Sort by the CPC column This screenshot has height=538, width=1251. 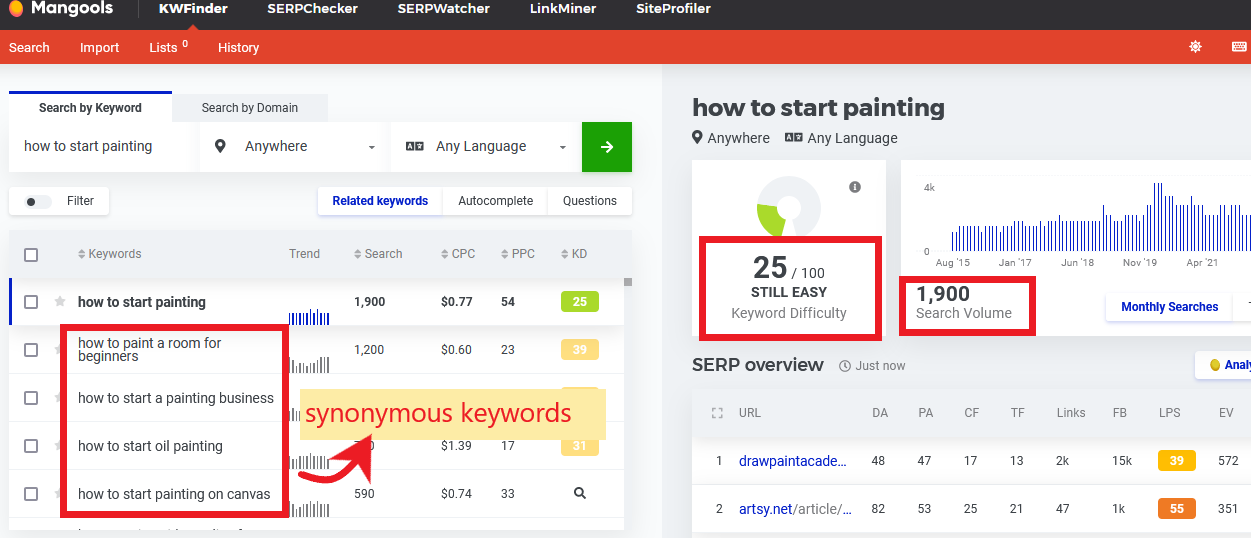coord(458,254)
